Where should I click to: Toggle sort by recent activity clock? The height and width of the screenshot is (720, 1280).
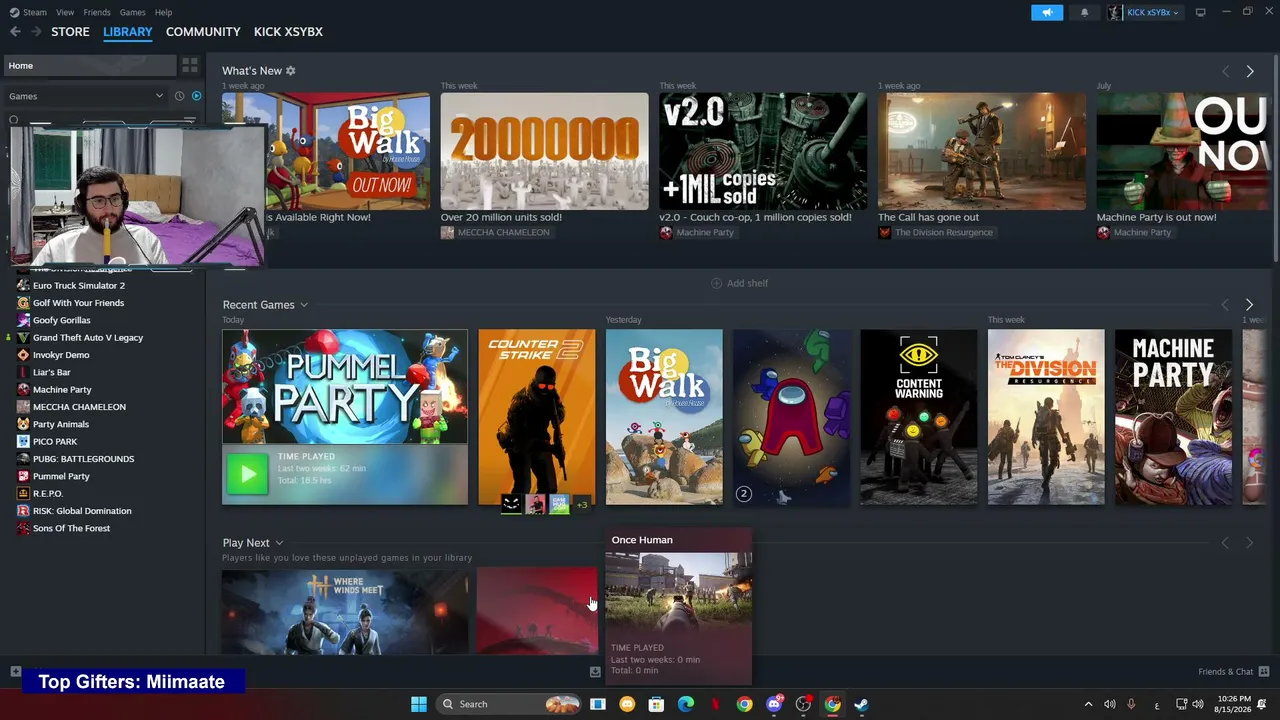179,96
